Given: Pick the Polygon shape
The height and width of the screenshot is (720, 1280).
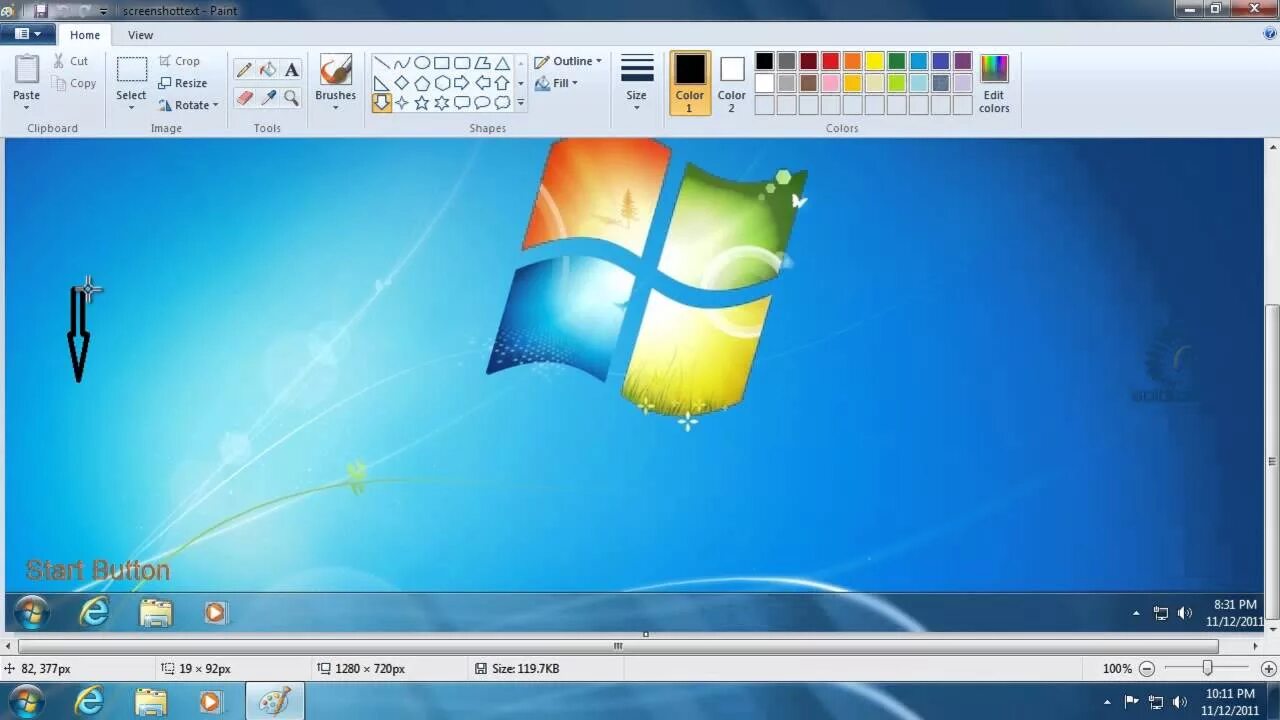Looking at the screenshot, I should tap(482, 63).
